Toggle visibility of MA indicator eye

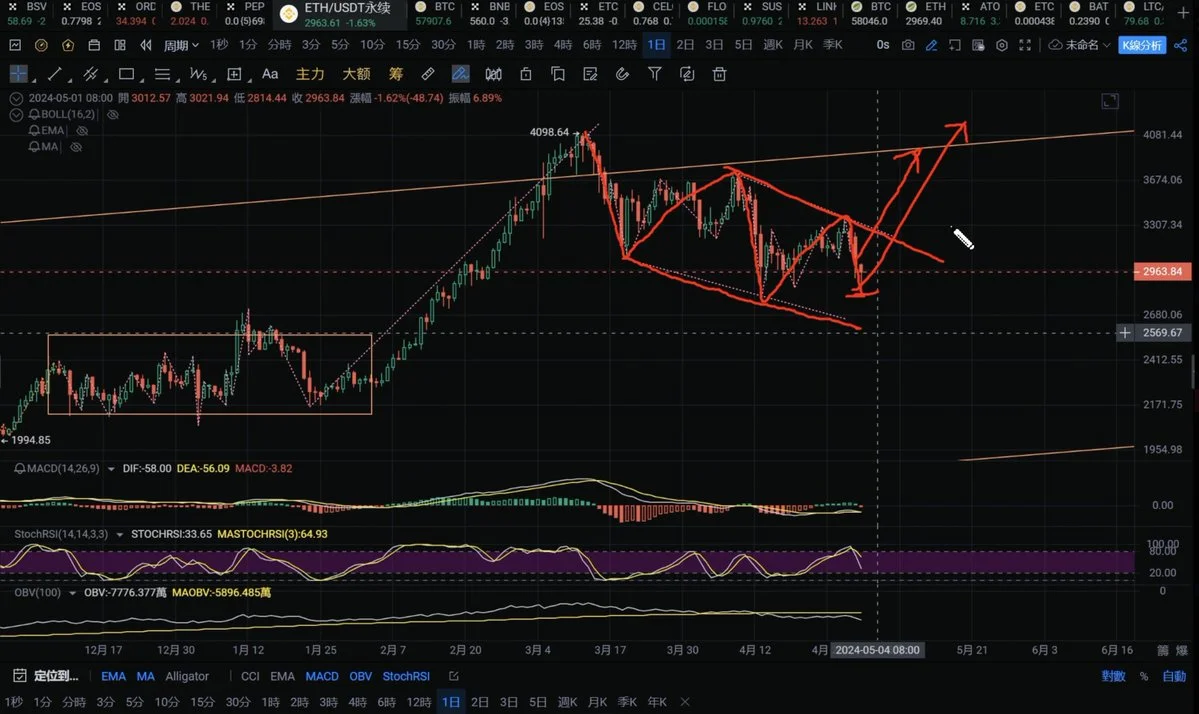pos(76,147)
